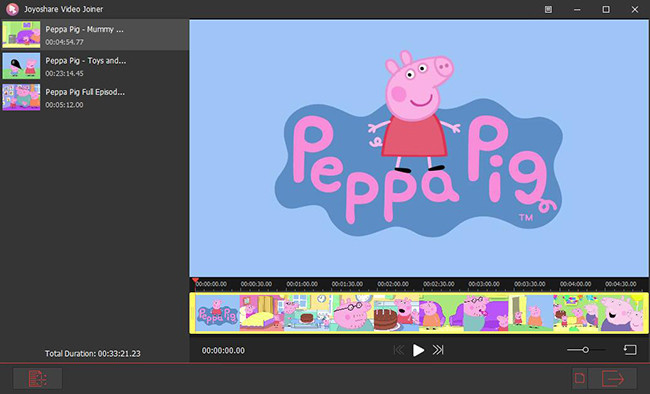Click the Daddy Pig with glasses filmstrip frame
Image resolution: width=650 pixels, height=394 pixels.
(x=352, y=313)
